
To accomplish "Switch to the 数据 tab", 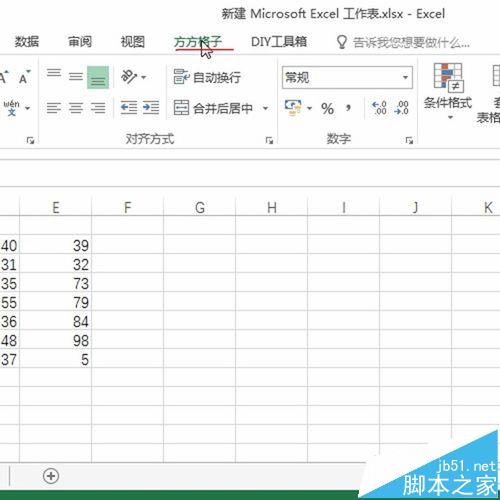I will click(27, 42).
